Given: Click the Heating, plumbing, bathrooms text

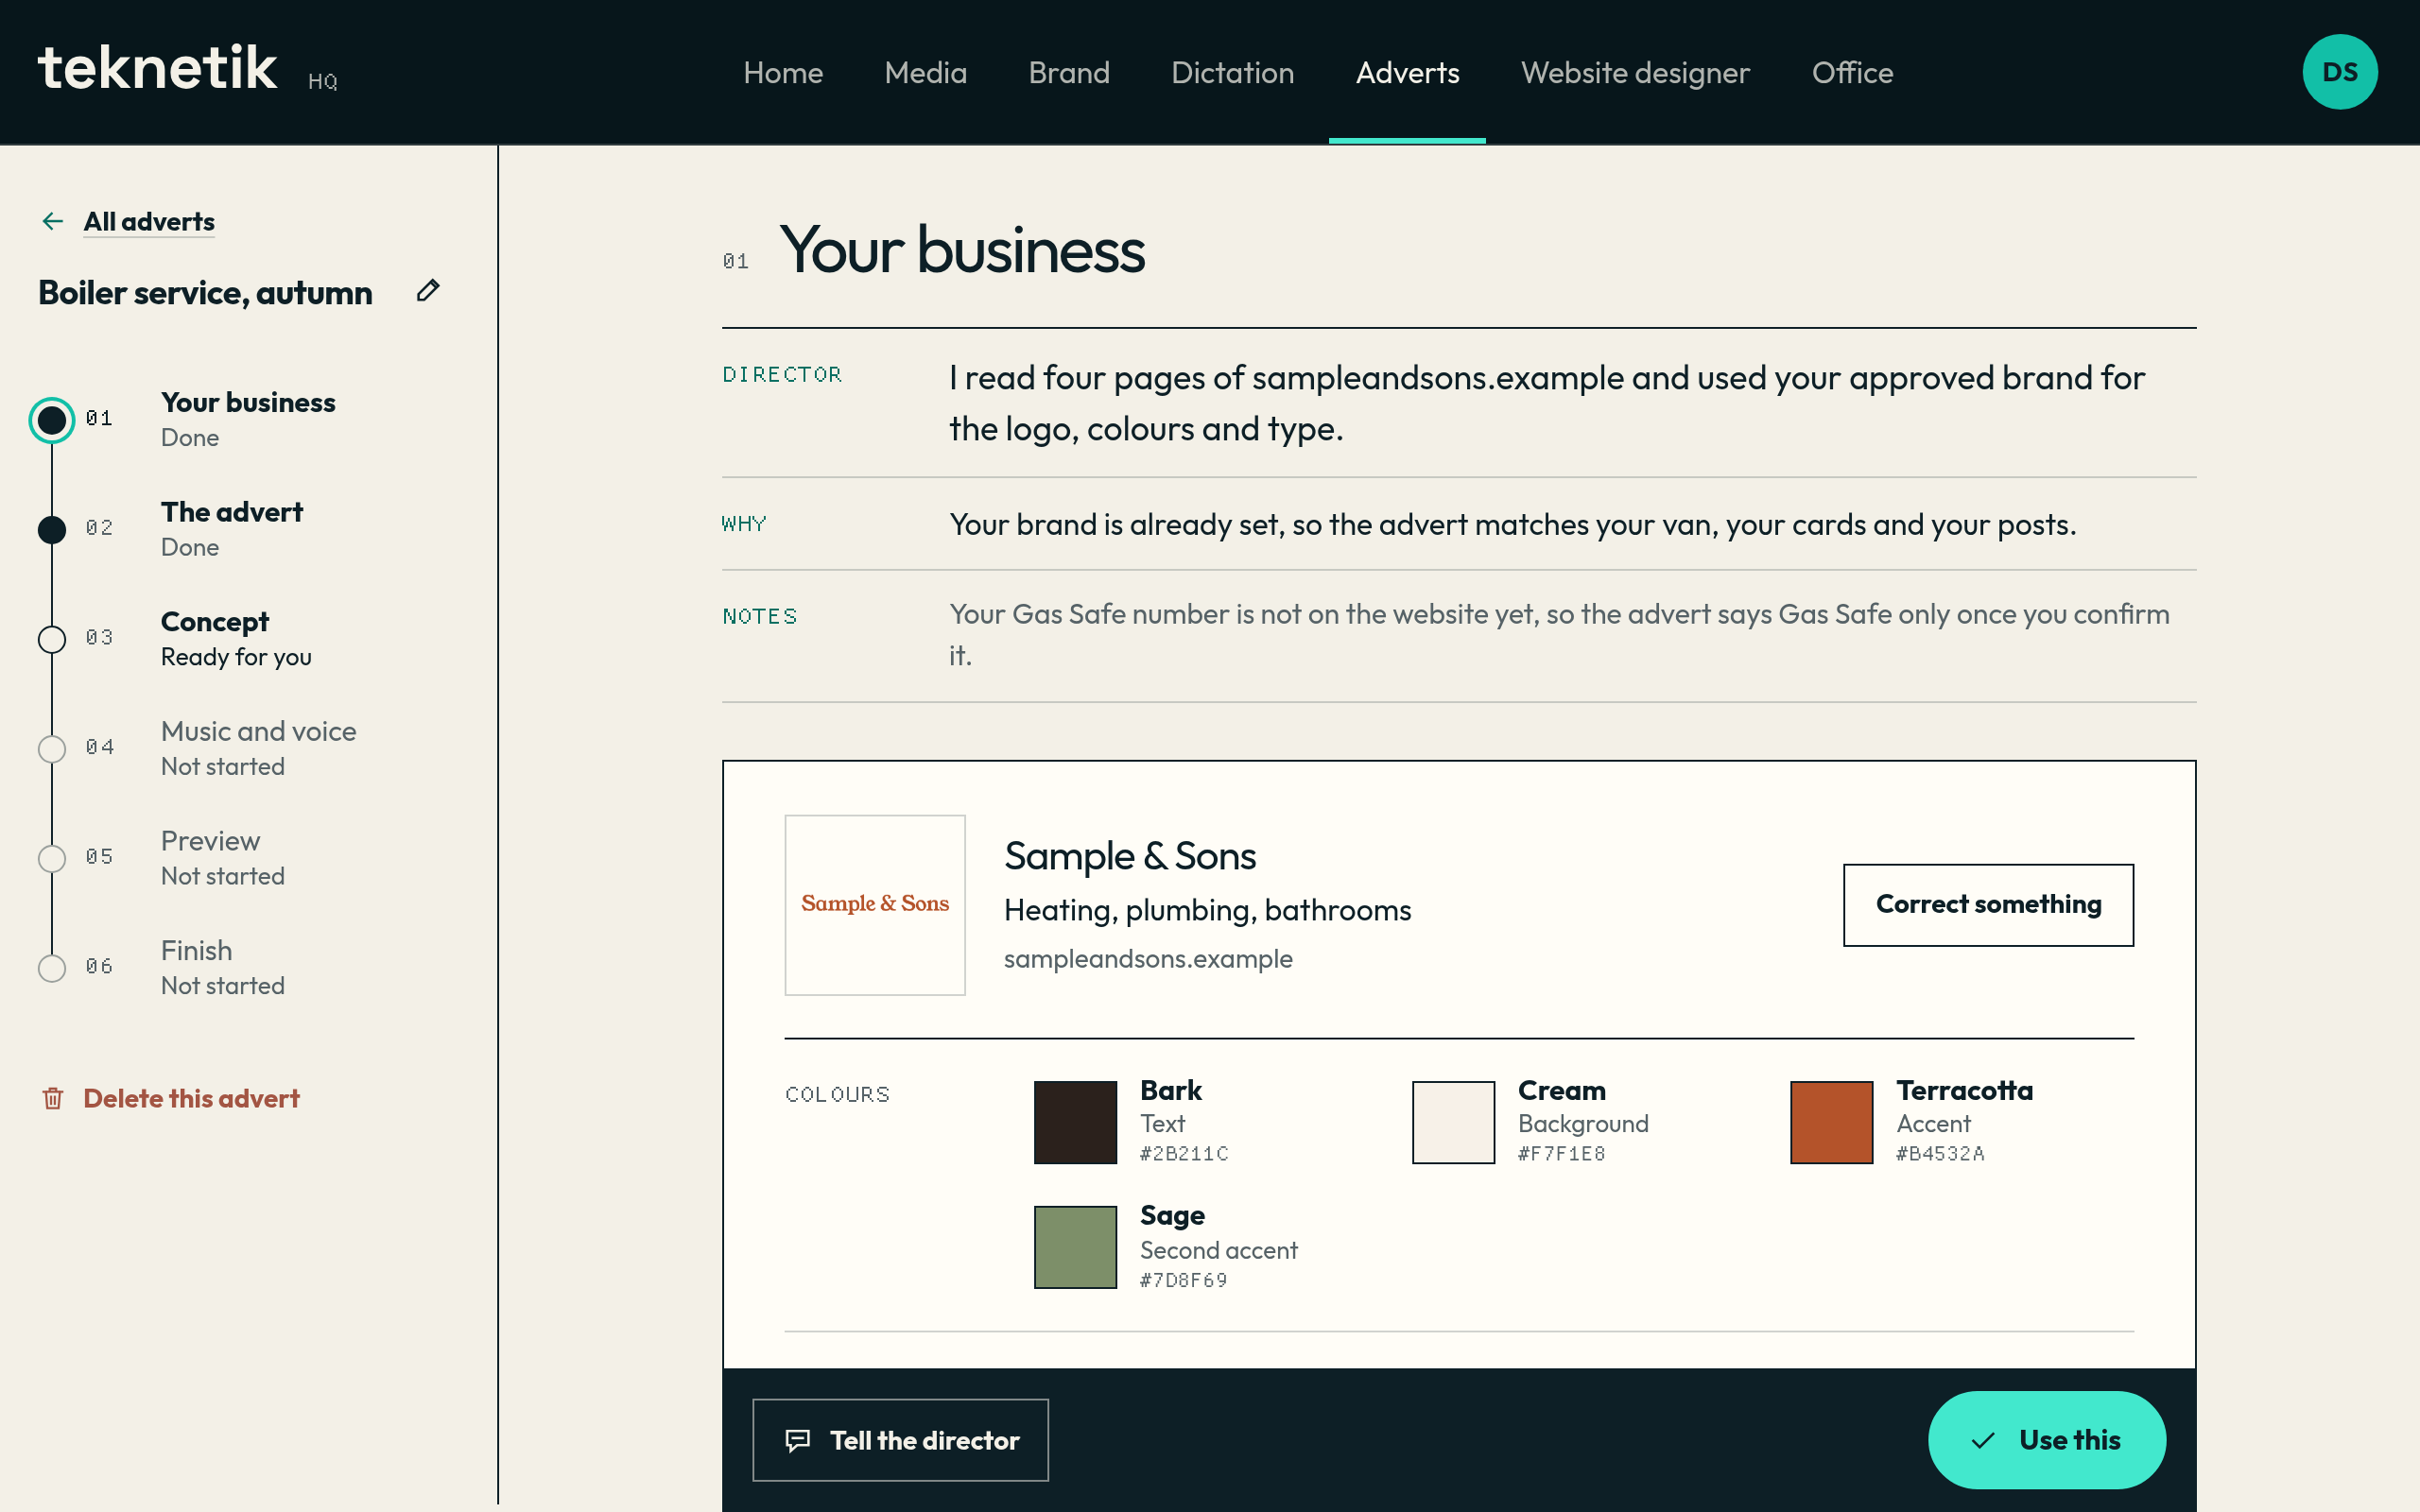Looking at the screenshot, I should (1207, 910).
